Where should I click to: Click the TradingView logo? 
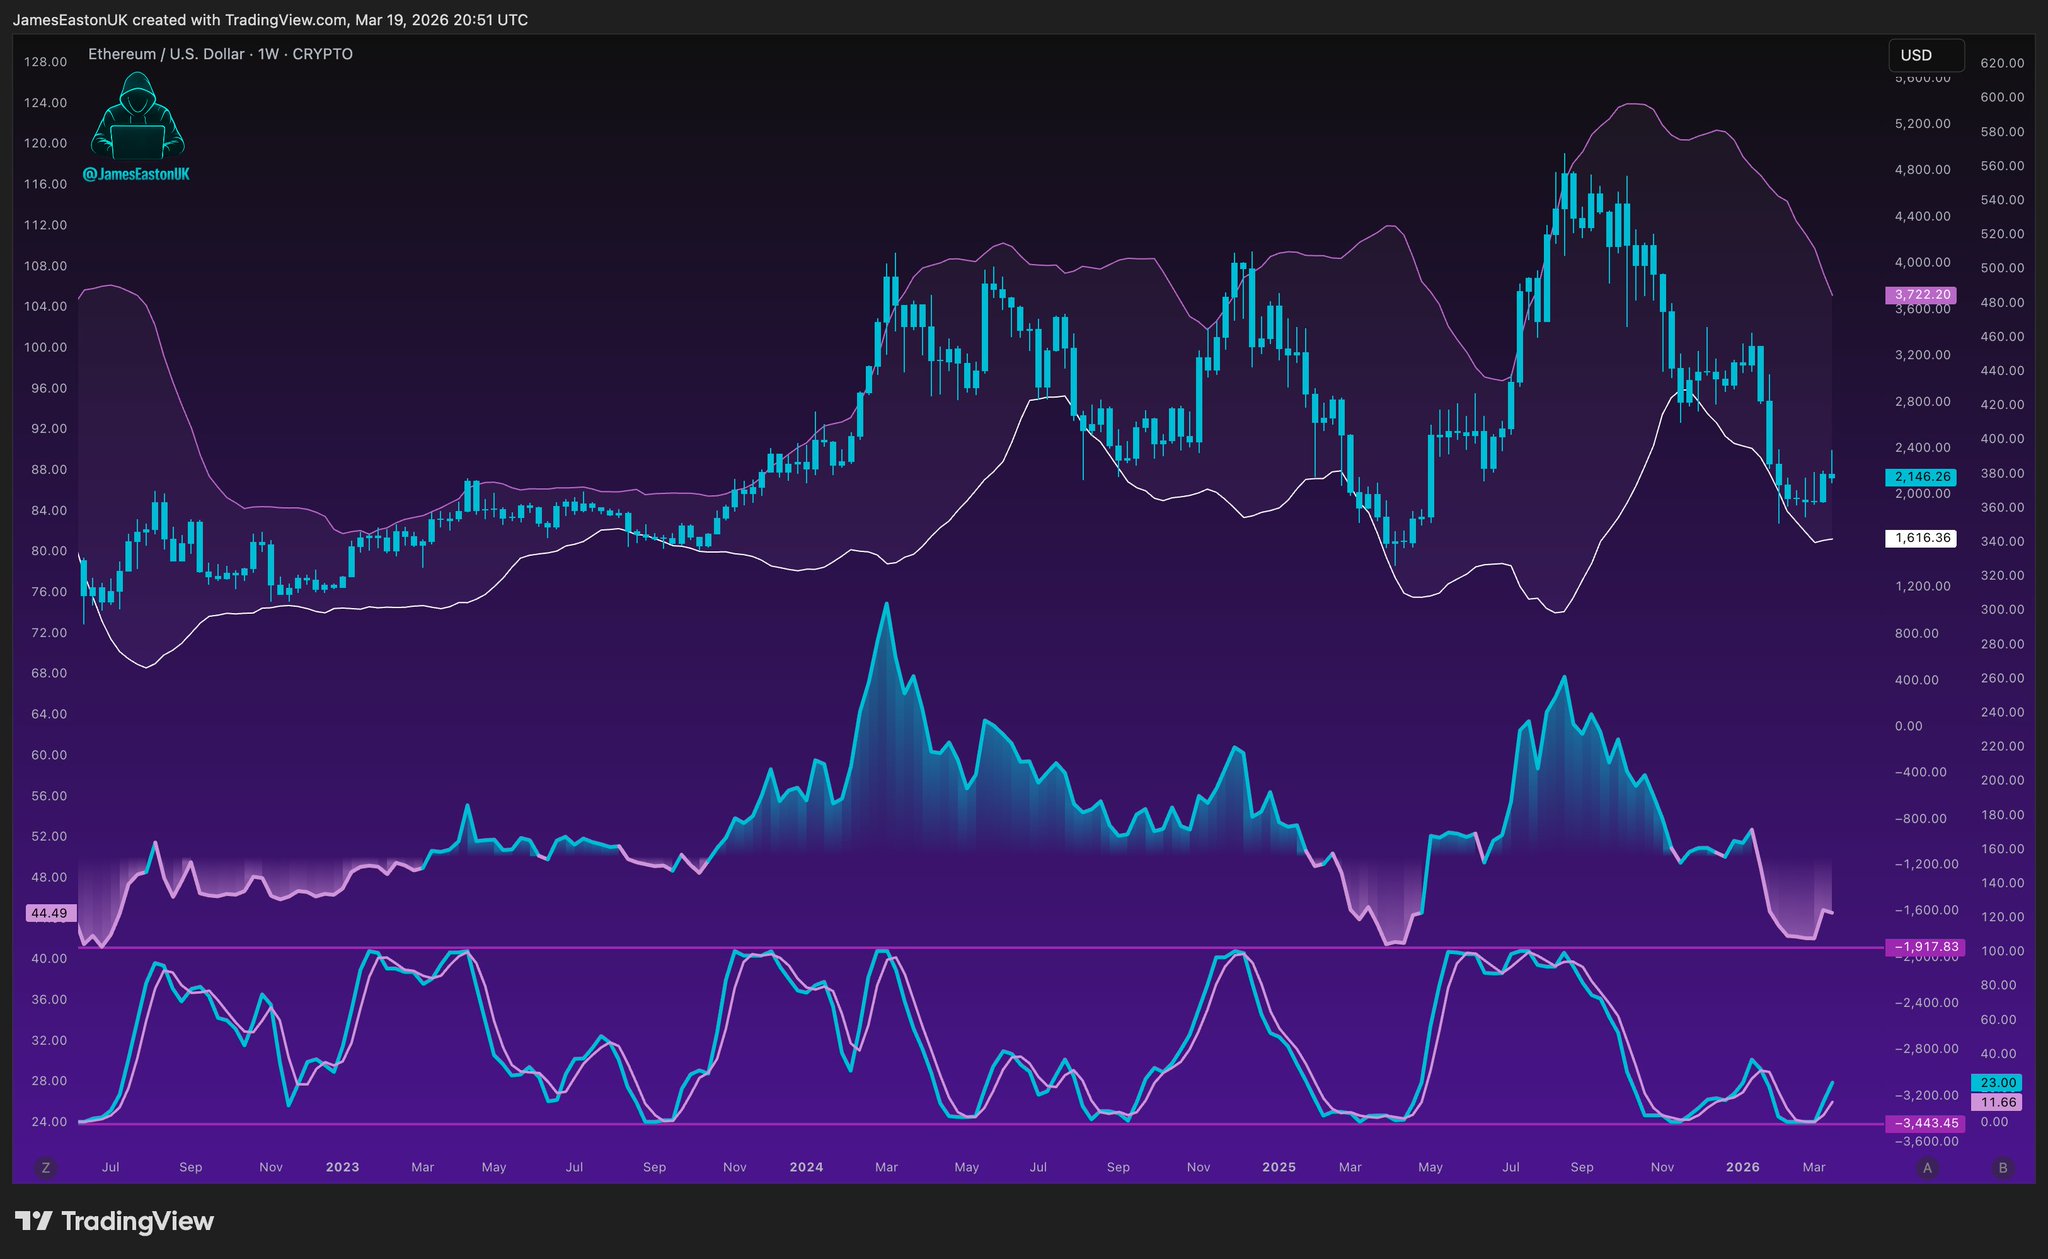point(115,1221)
